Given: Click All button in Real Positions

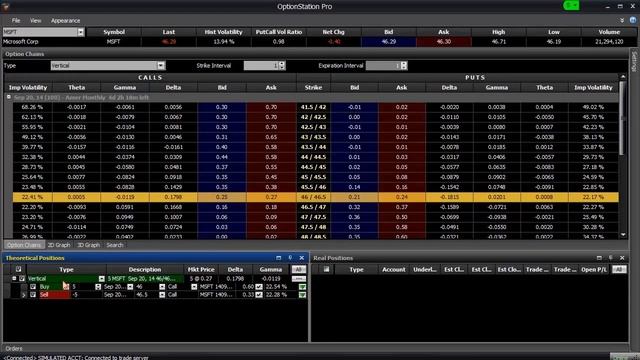Looking at the screenshot, I should tap(619, 269).
